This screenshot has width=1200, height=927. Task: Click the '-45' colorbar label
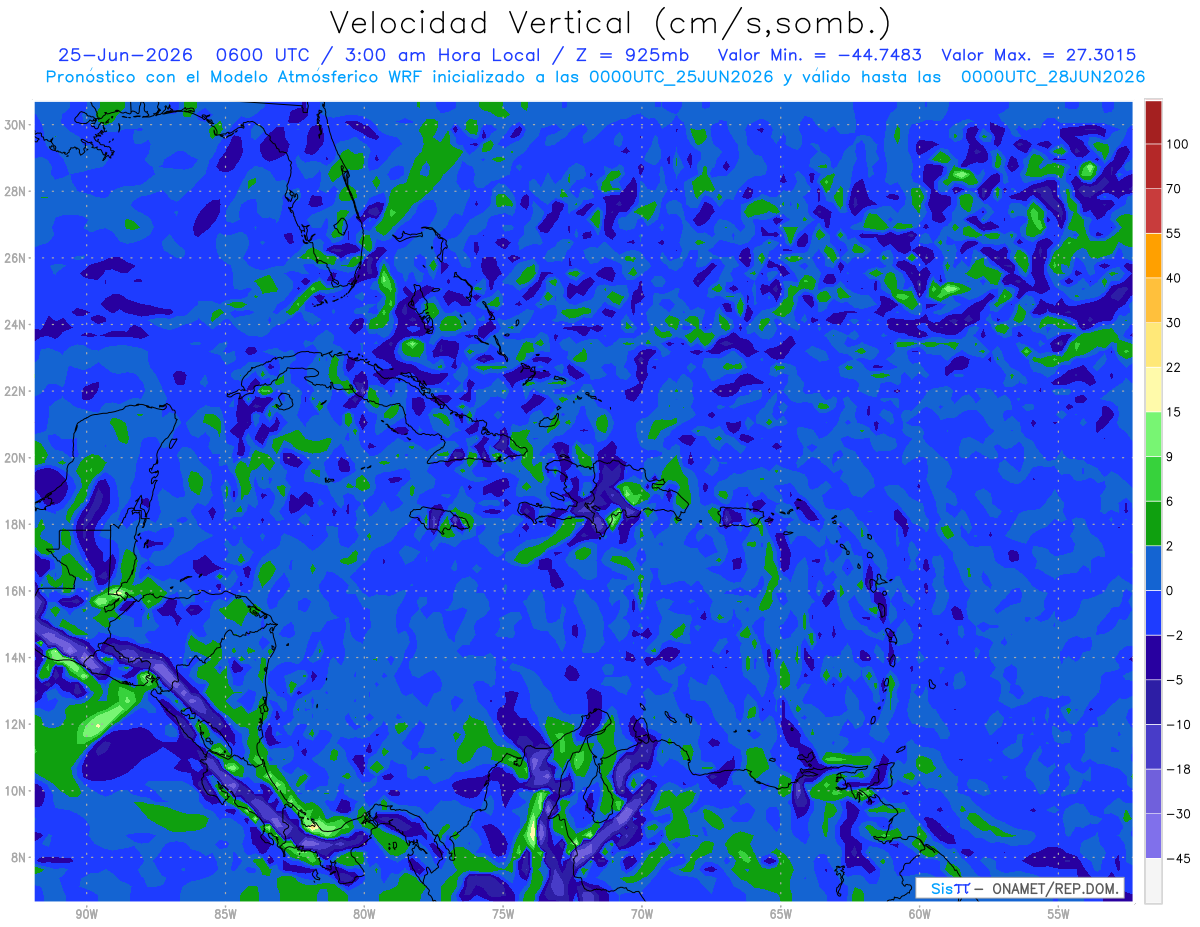[1178, 859]
